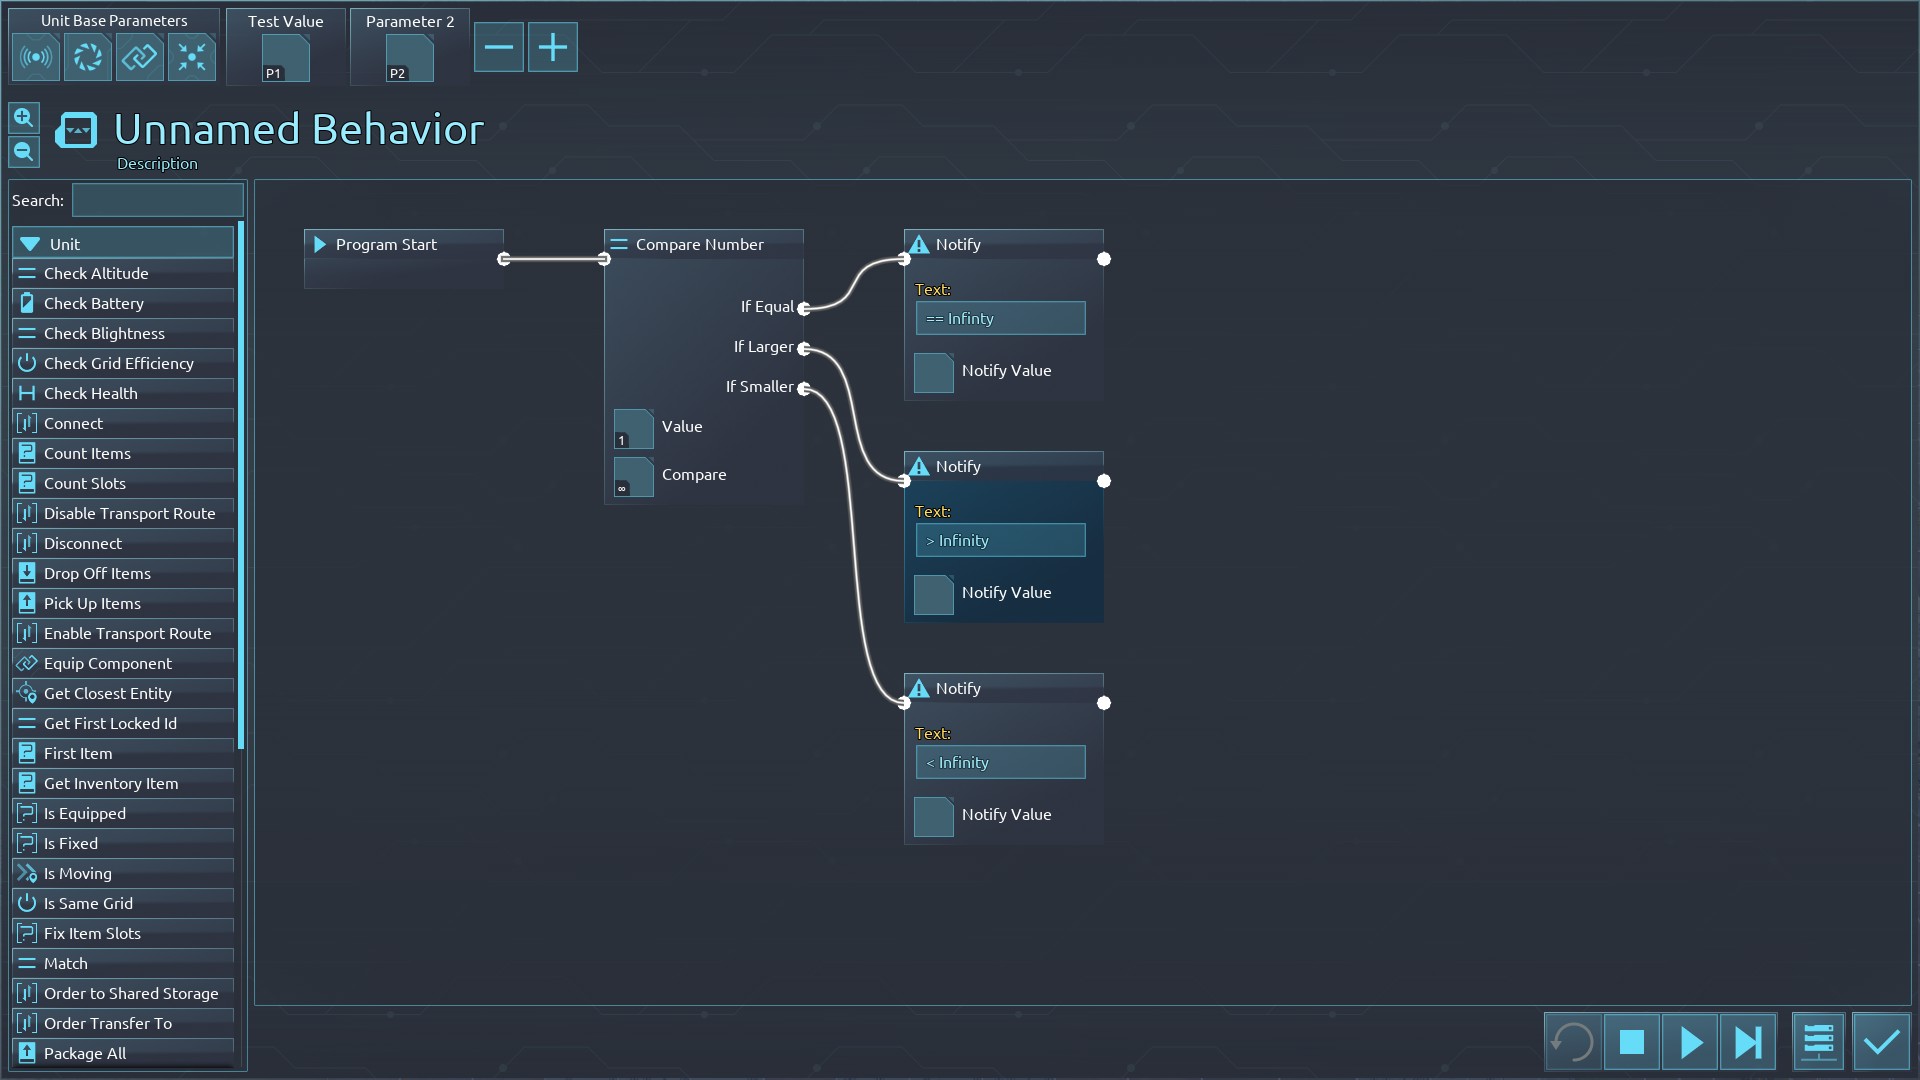Click the component link base parameter icon
This screenshot has width=1920, height=1080.
click(140, 57)
